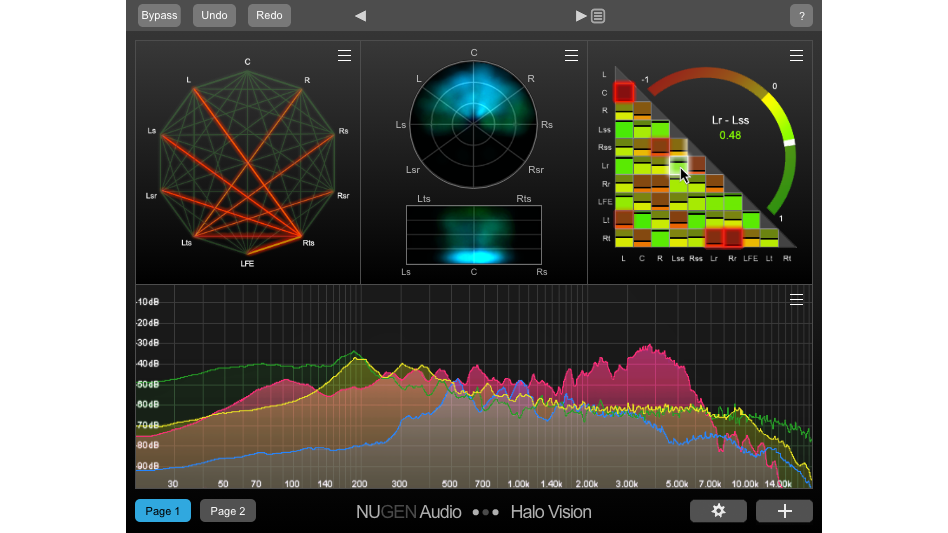Click the 1.00k frequency axis label
Screen dimensions: 948x533
[518, 484]
